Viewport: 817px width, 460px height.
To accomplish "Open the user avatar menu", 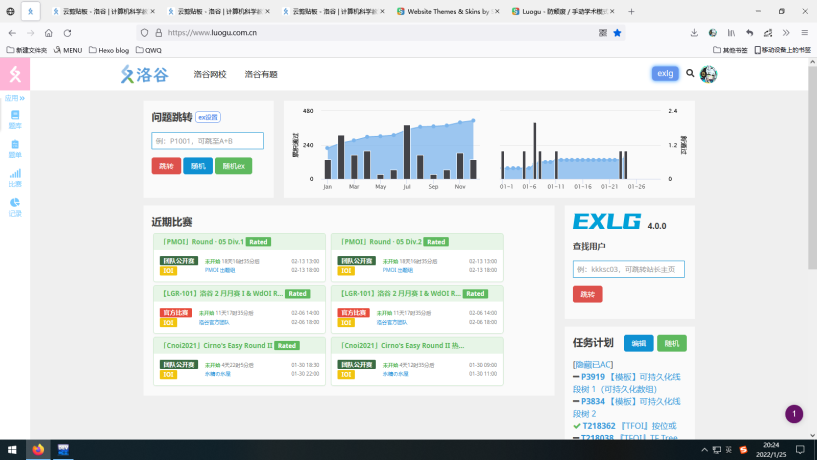I will [709, 74].
